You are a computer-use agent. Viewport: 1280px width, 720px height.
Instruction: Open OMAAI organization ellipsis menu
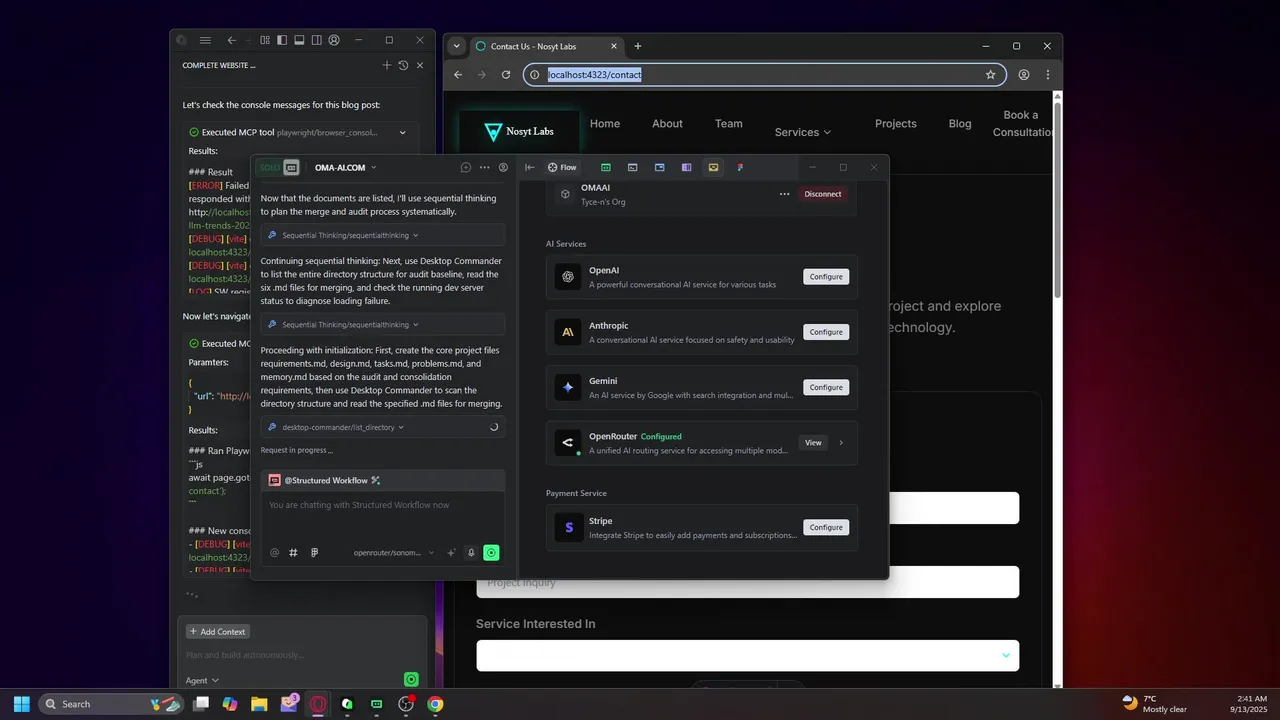(x=785, y=194)
